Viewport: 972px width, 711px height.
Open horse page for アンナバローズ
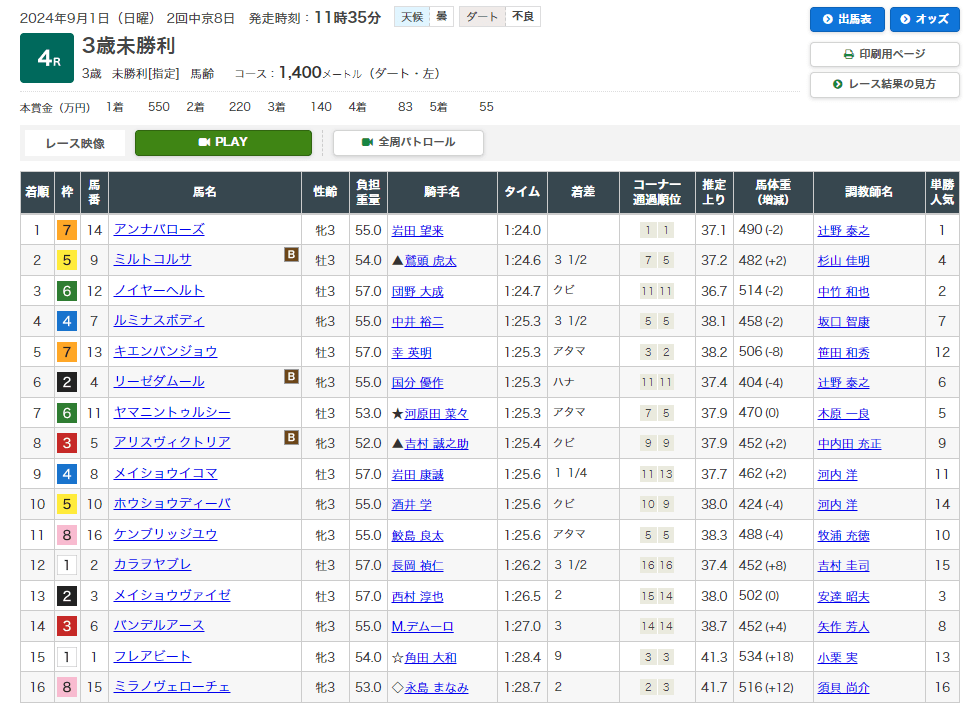coord(159,230)
